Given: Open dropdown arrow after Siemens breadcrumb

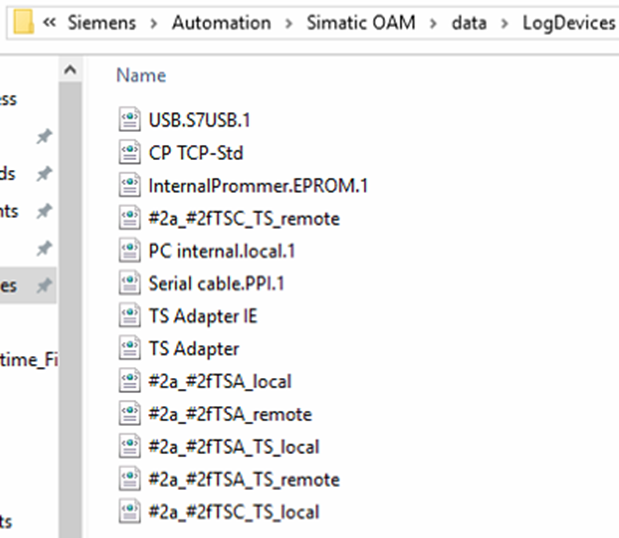Looking at the screenshot, I should (x=152, y=23).
